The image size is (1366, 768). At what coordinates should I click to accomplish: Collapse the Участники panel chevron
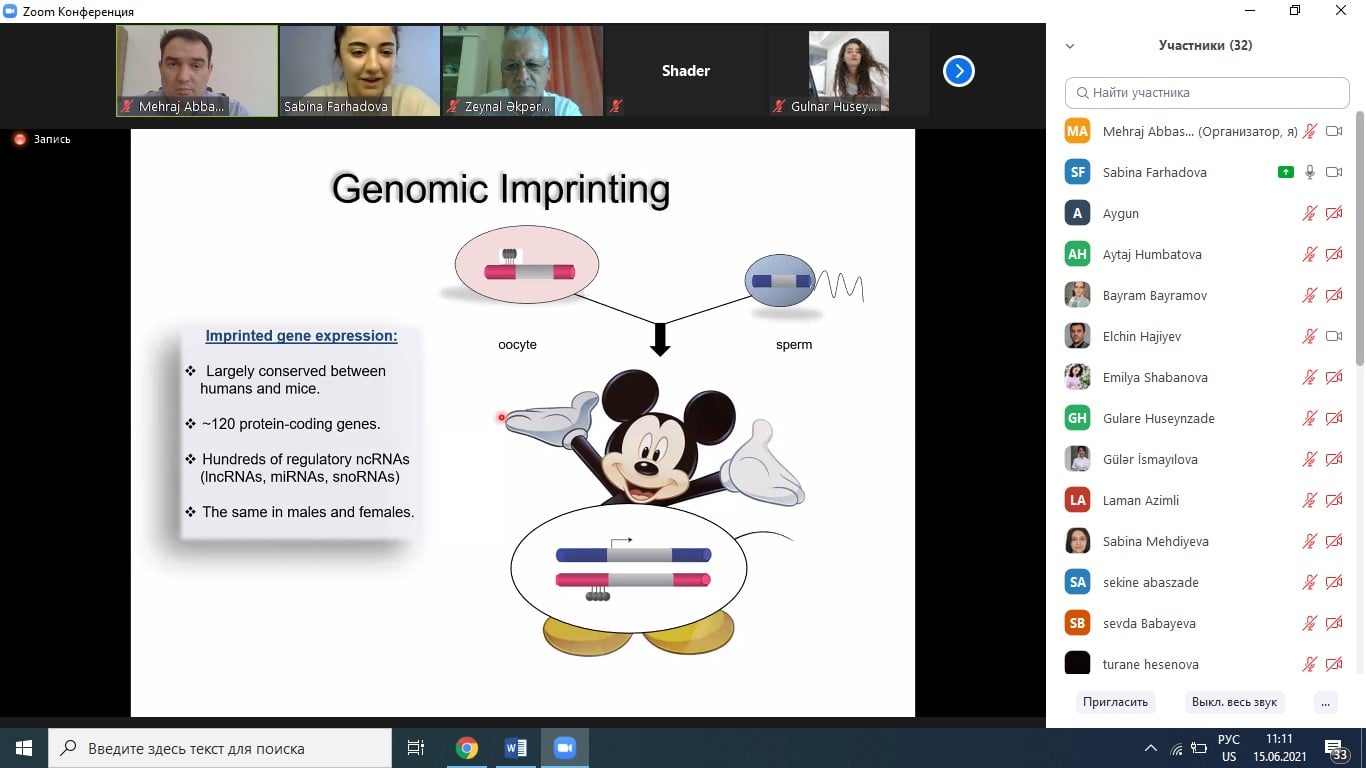click(1070, 46)
